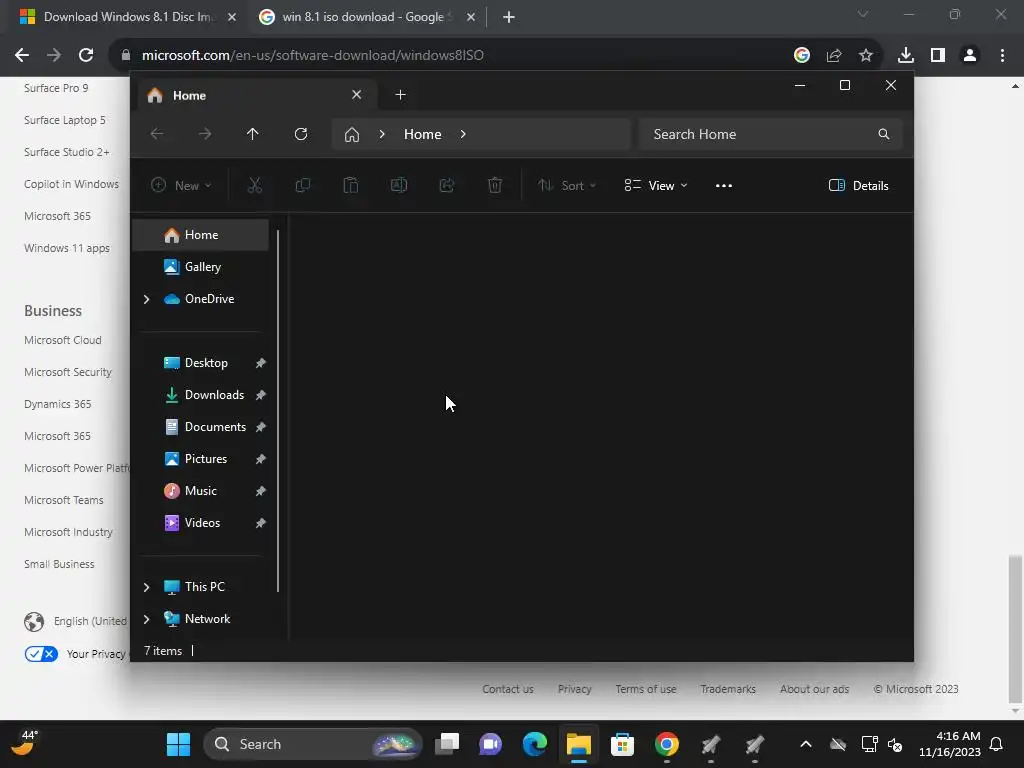The height and width of the screenshot is (768, 1024).
Task: Click the search magnifier in Search Home box
Action: (x=884, y=134)
